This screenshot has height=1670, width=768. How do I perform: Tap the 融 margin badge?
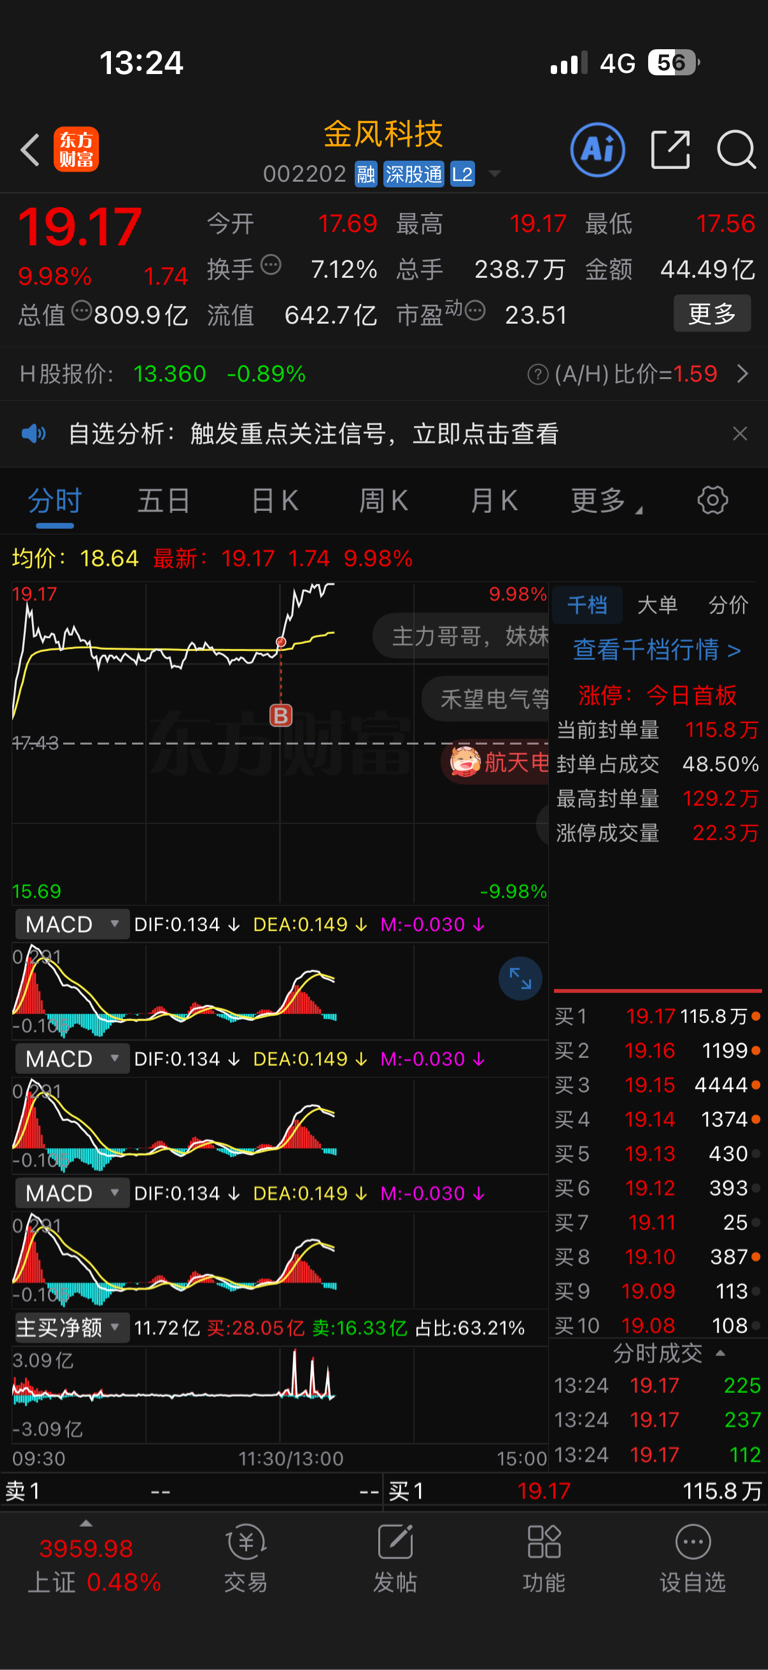[366, 175]
